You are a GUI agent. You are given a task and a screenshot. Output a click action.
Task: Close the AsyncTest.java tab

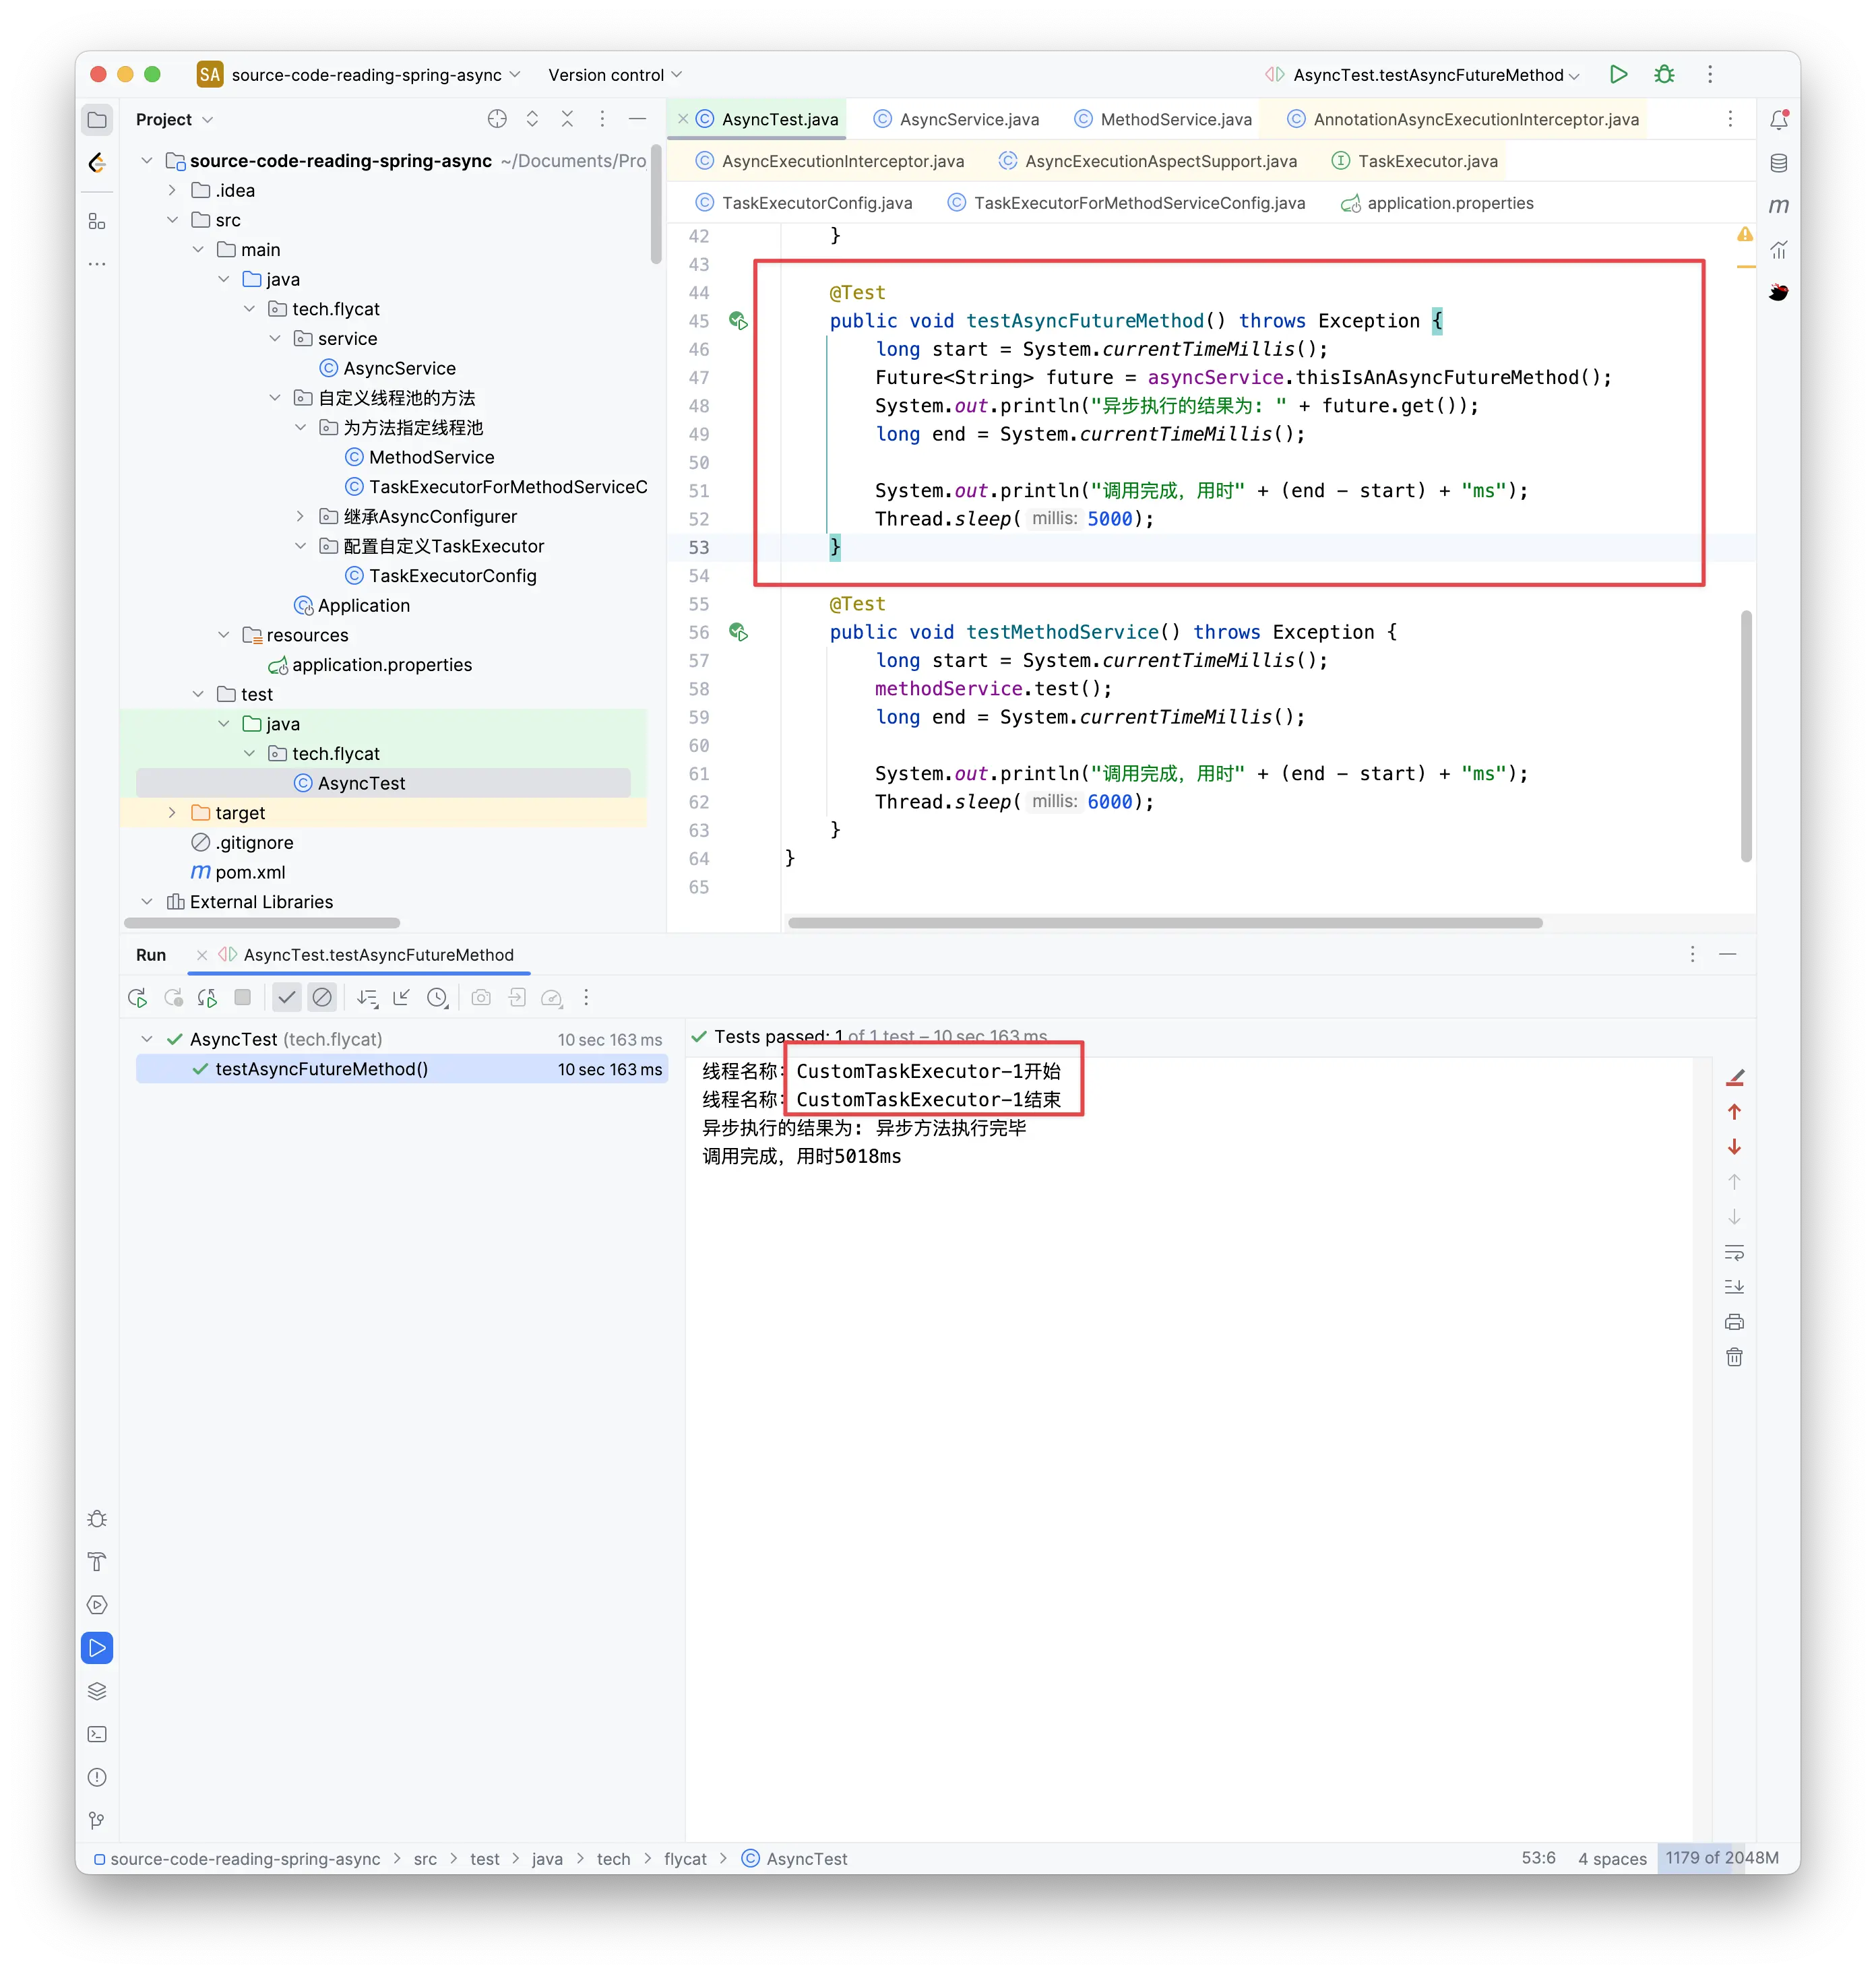click(683, 119)
